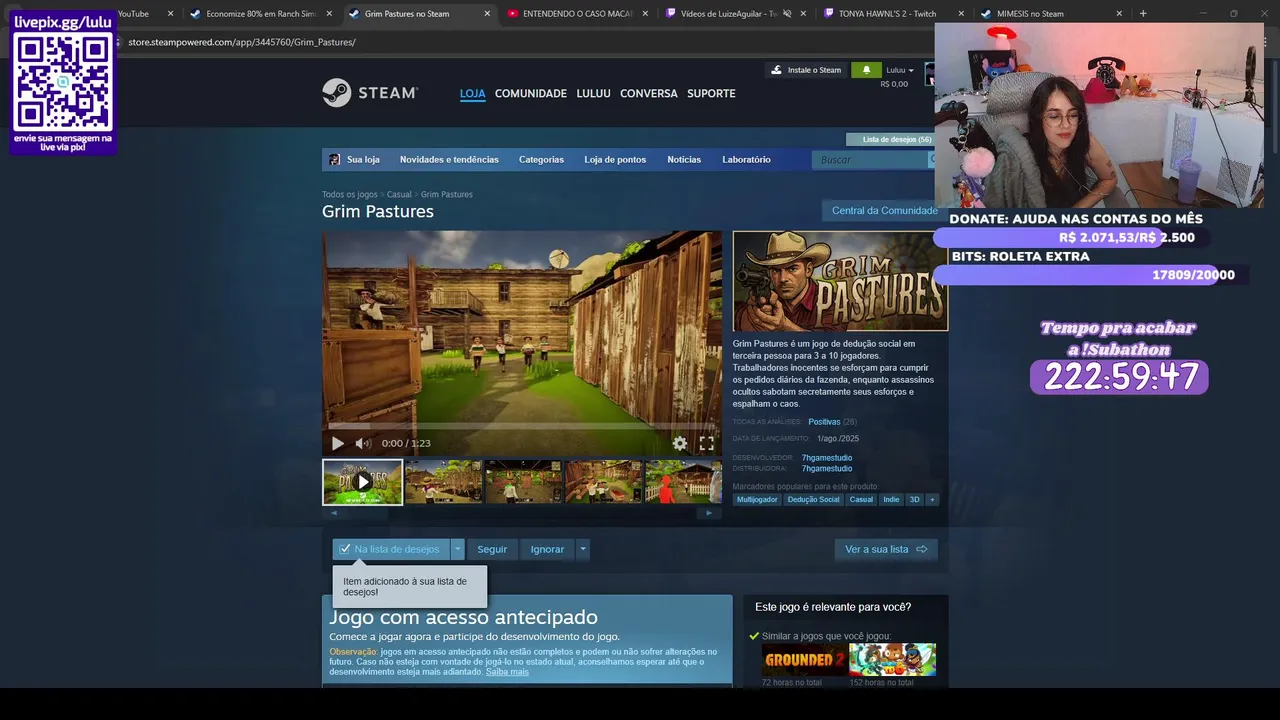Open Novidades e tendências menu

(x=449, y=159)
